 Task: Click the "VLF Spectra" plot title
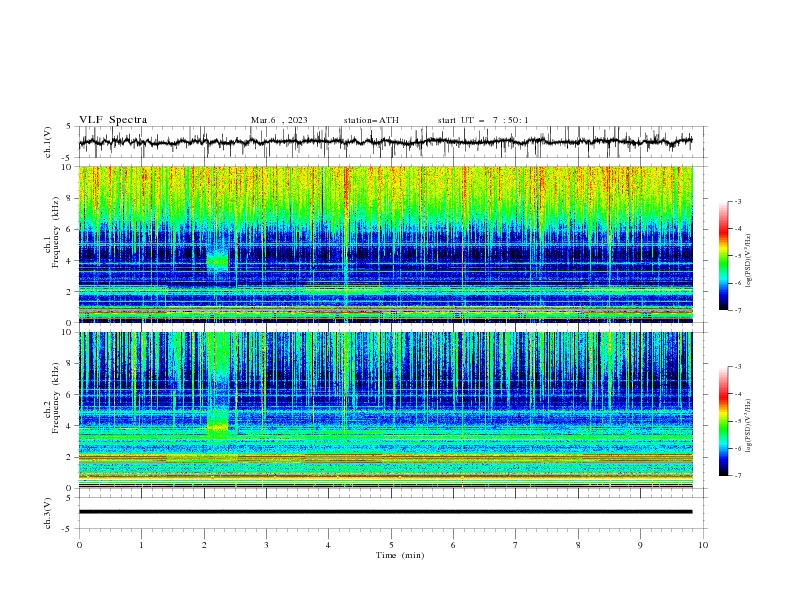pyautogui.click(x=113, y=120)
